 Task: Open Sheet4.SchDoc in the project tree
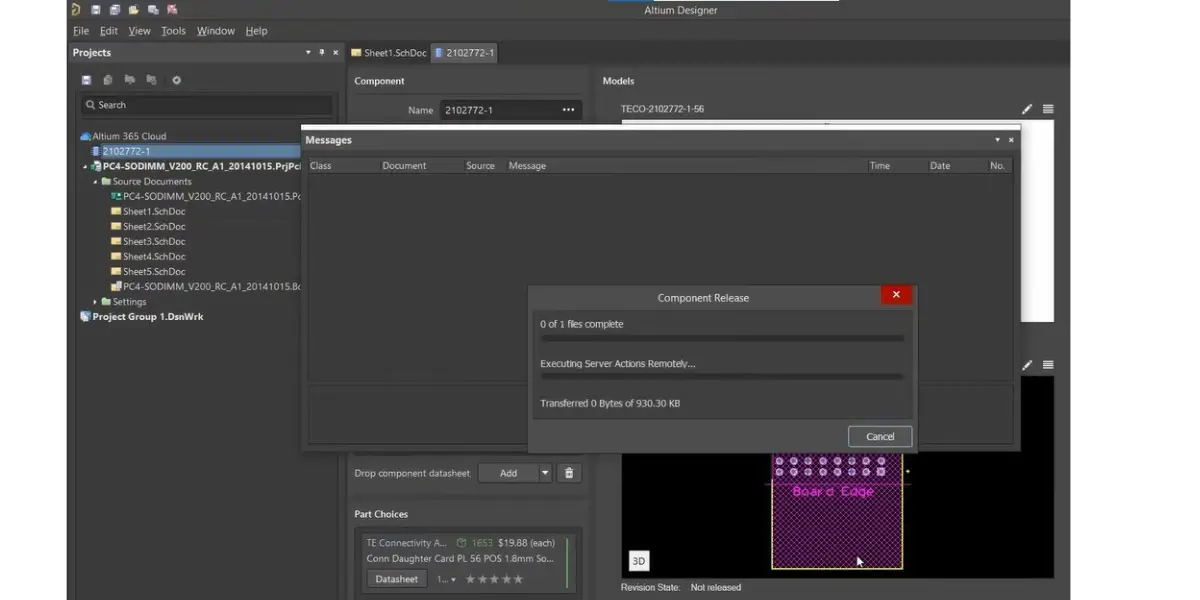pyautogui.click(x=148, y=257)
